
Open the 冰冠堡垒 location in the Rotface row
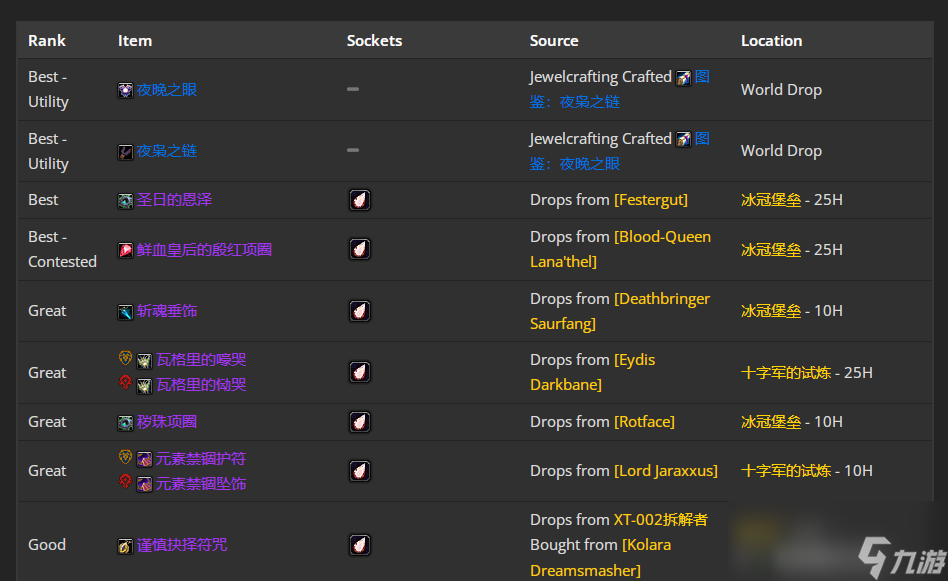click(x=771, y=422)
